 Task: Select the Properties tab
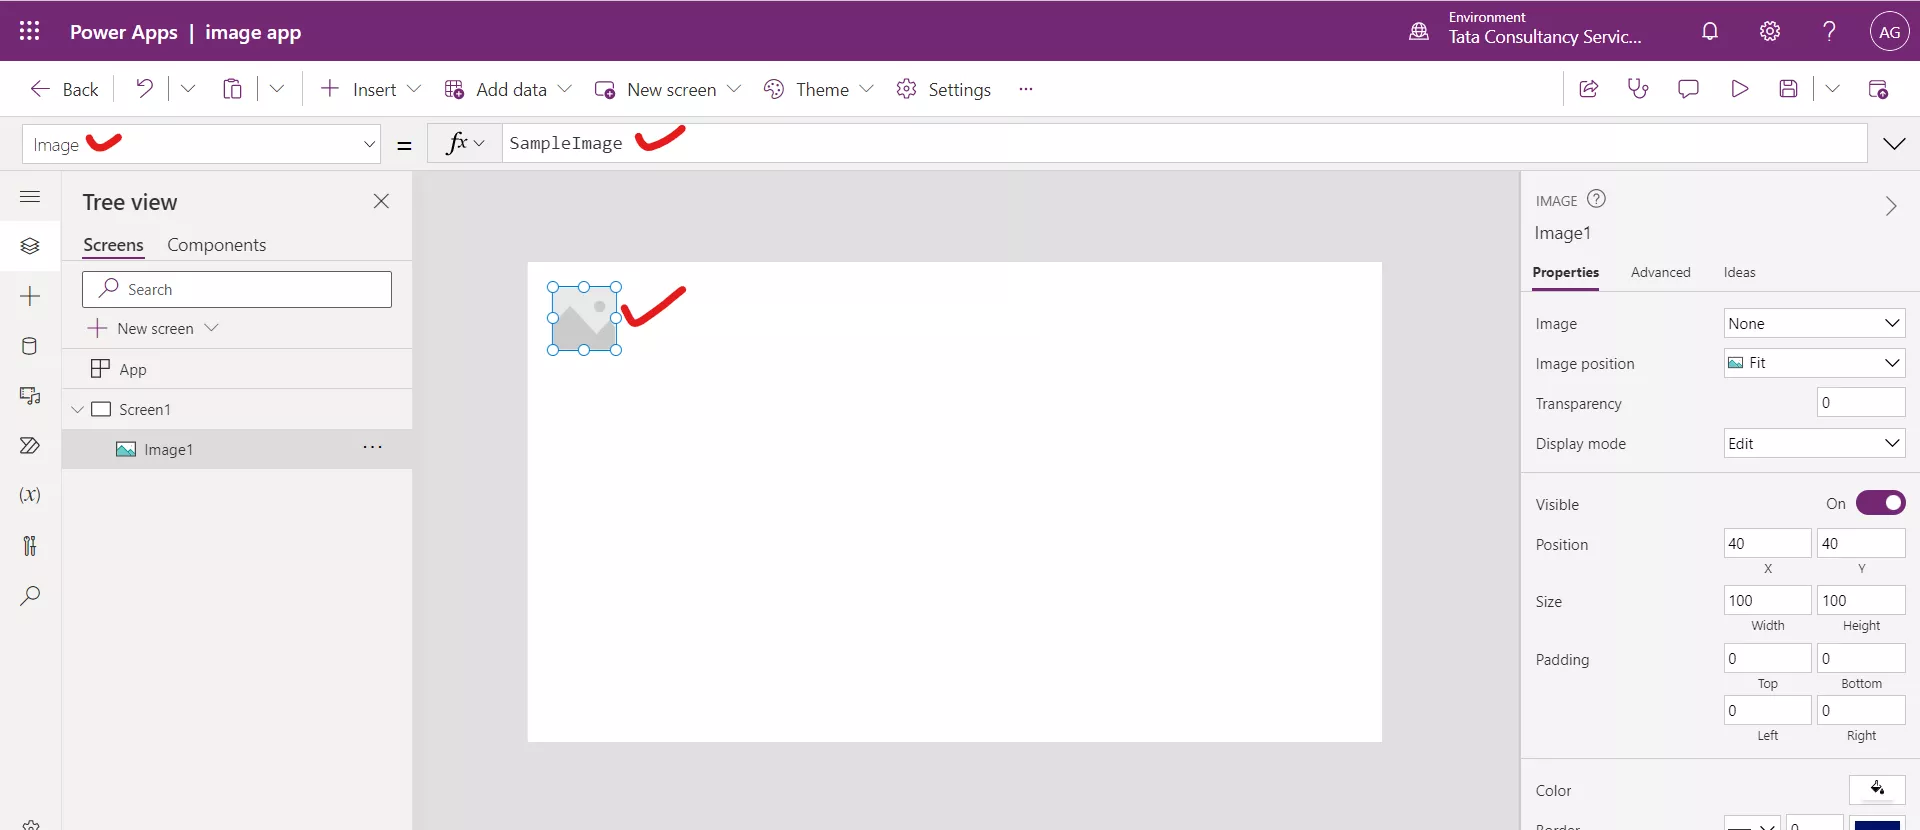pos(1565,272)
